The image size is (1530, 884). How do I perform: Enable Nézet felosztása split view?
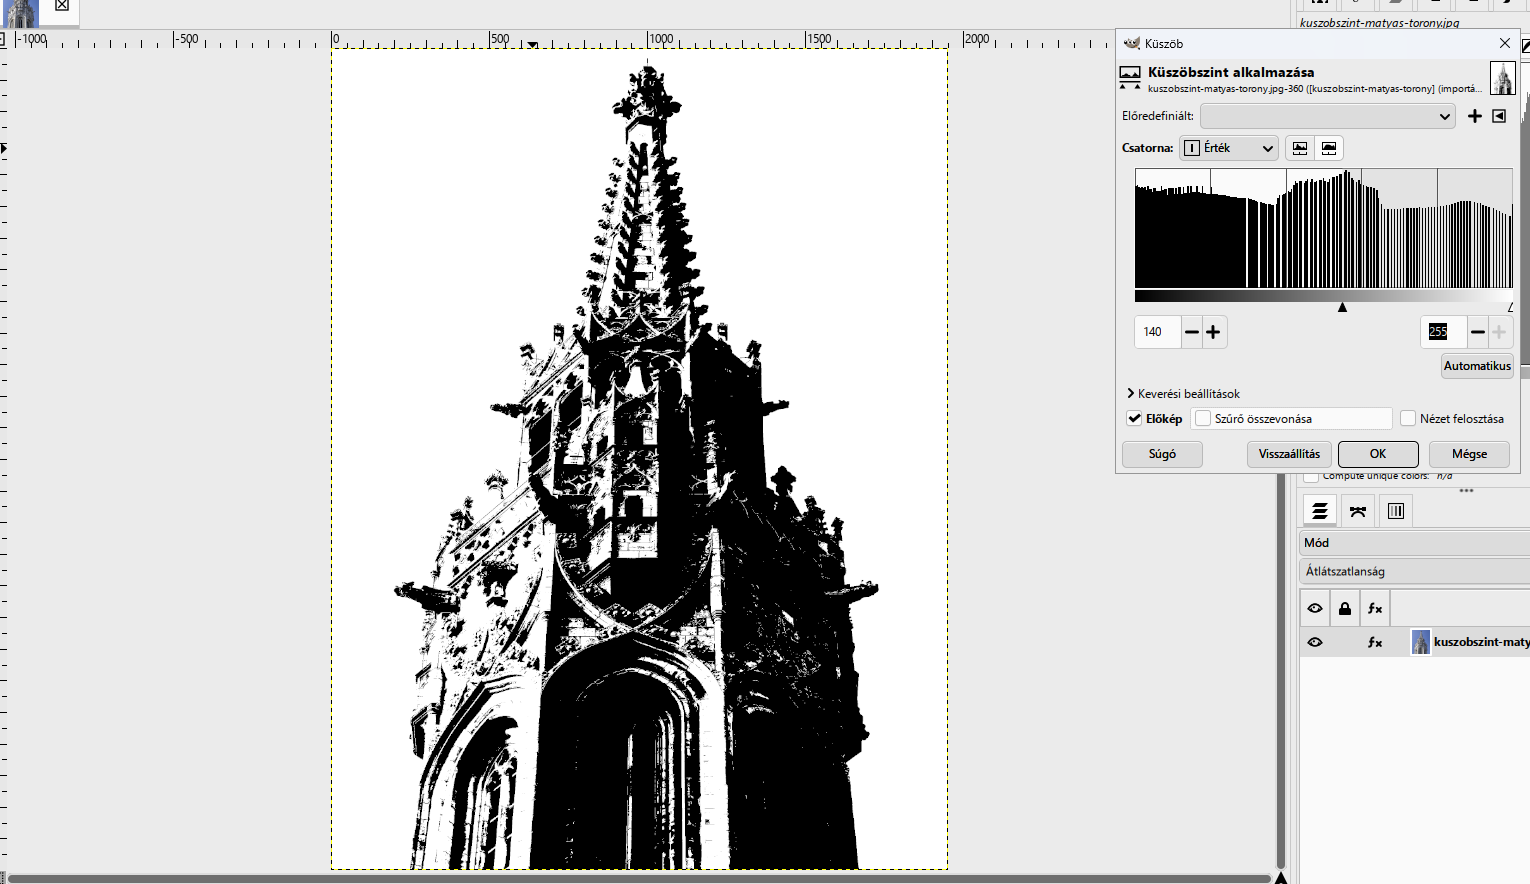(1408, 419)
